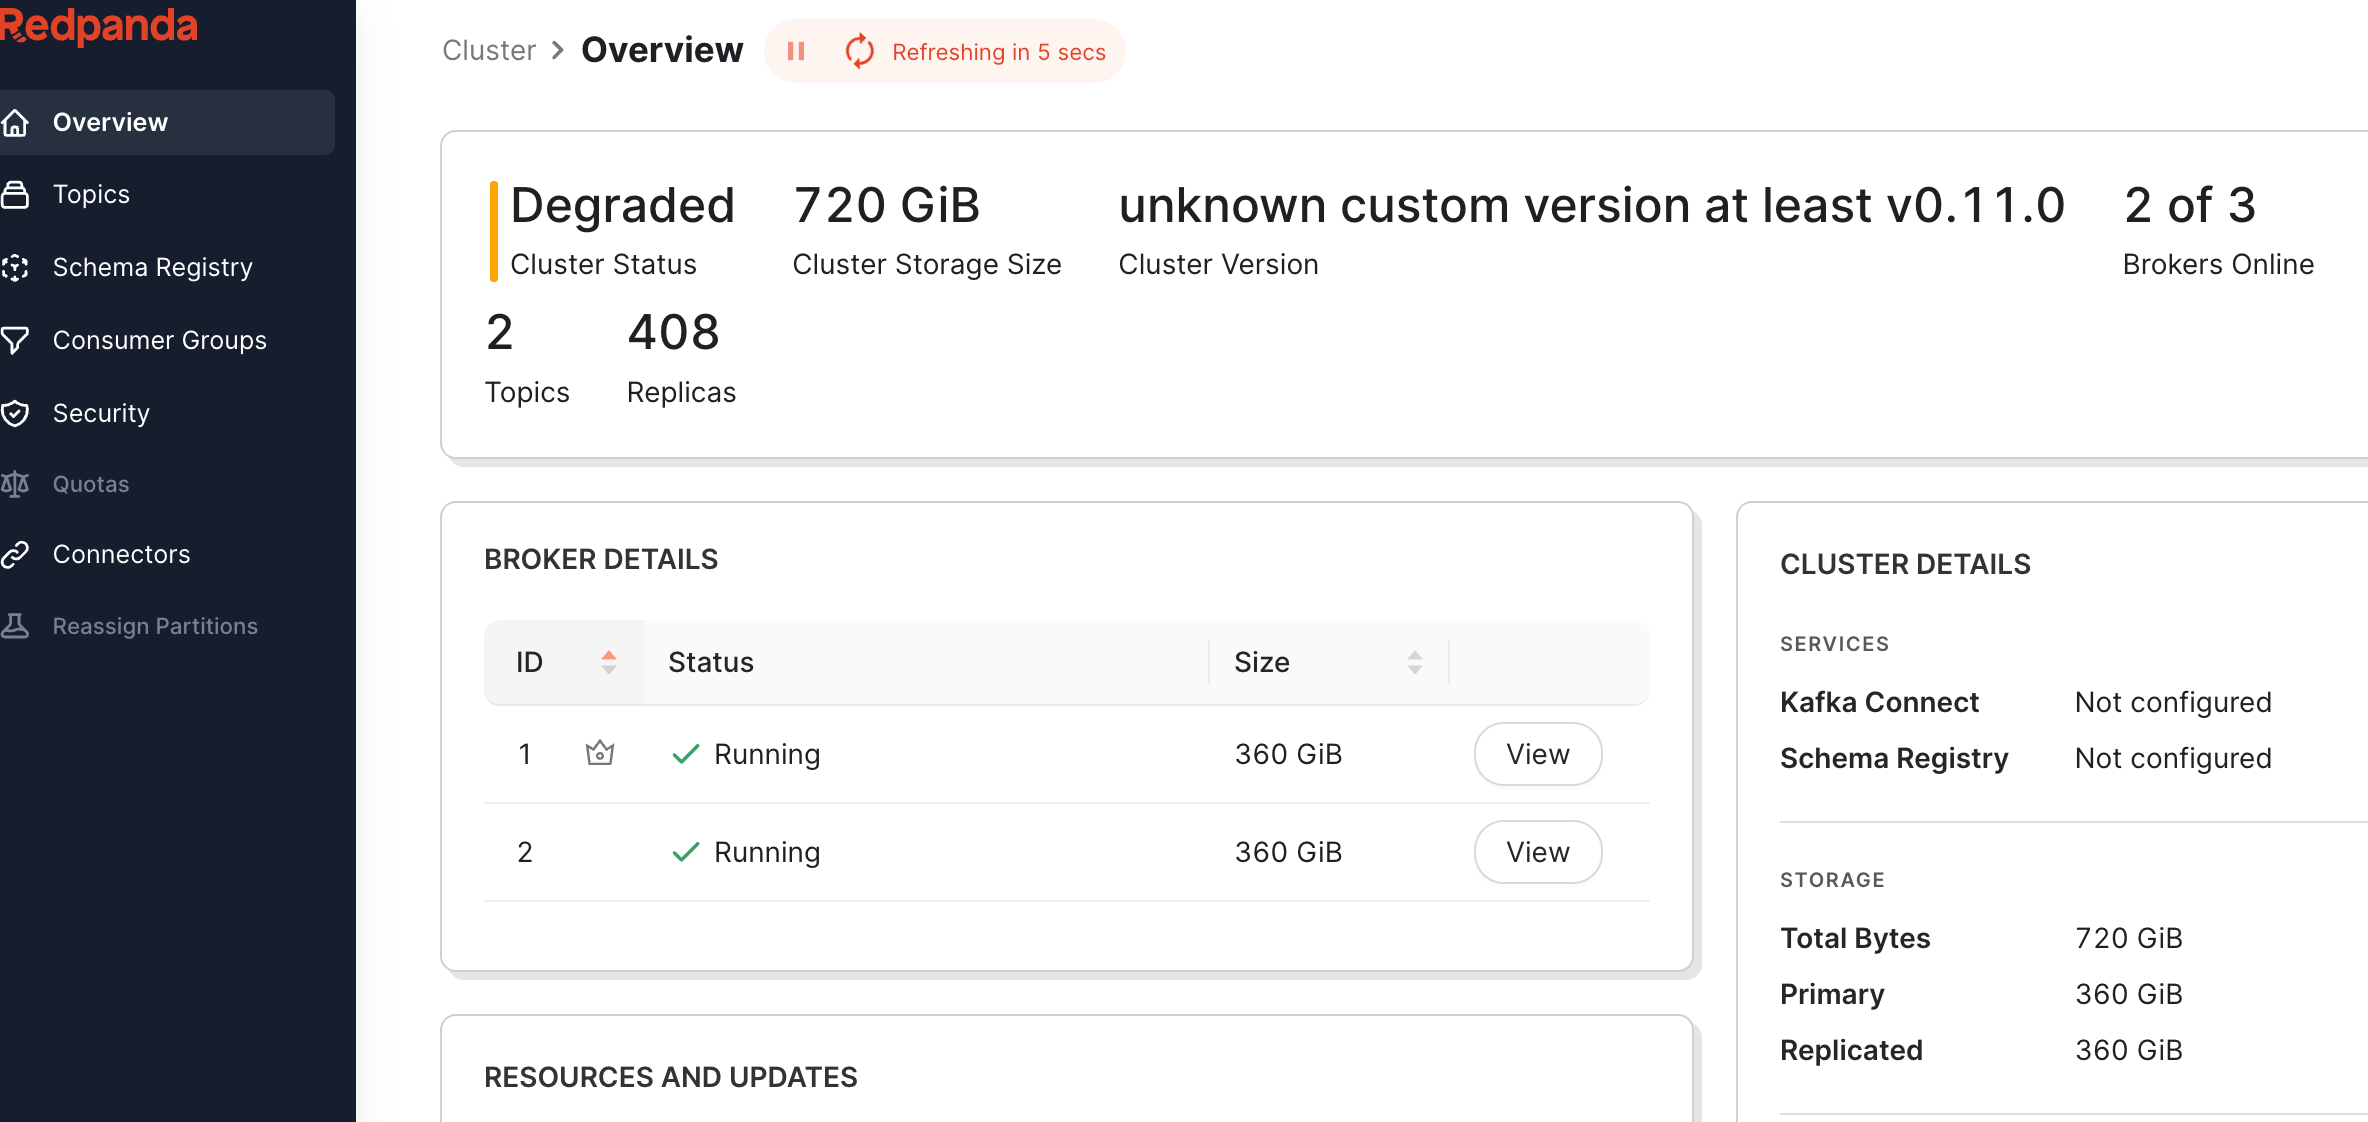View details of broker 1
The height and width of the screenshot is (1122, 2368).
(1537, 754)
